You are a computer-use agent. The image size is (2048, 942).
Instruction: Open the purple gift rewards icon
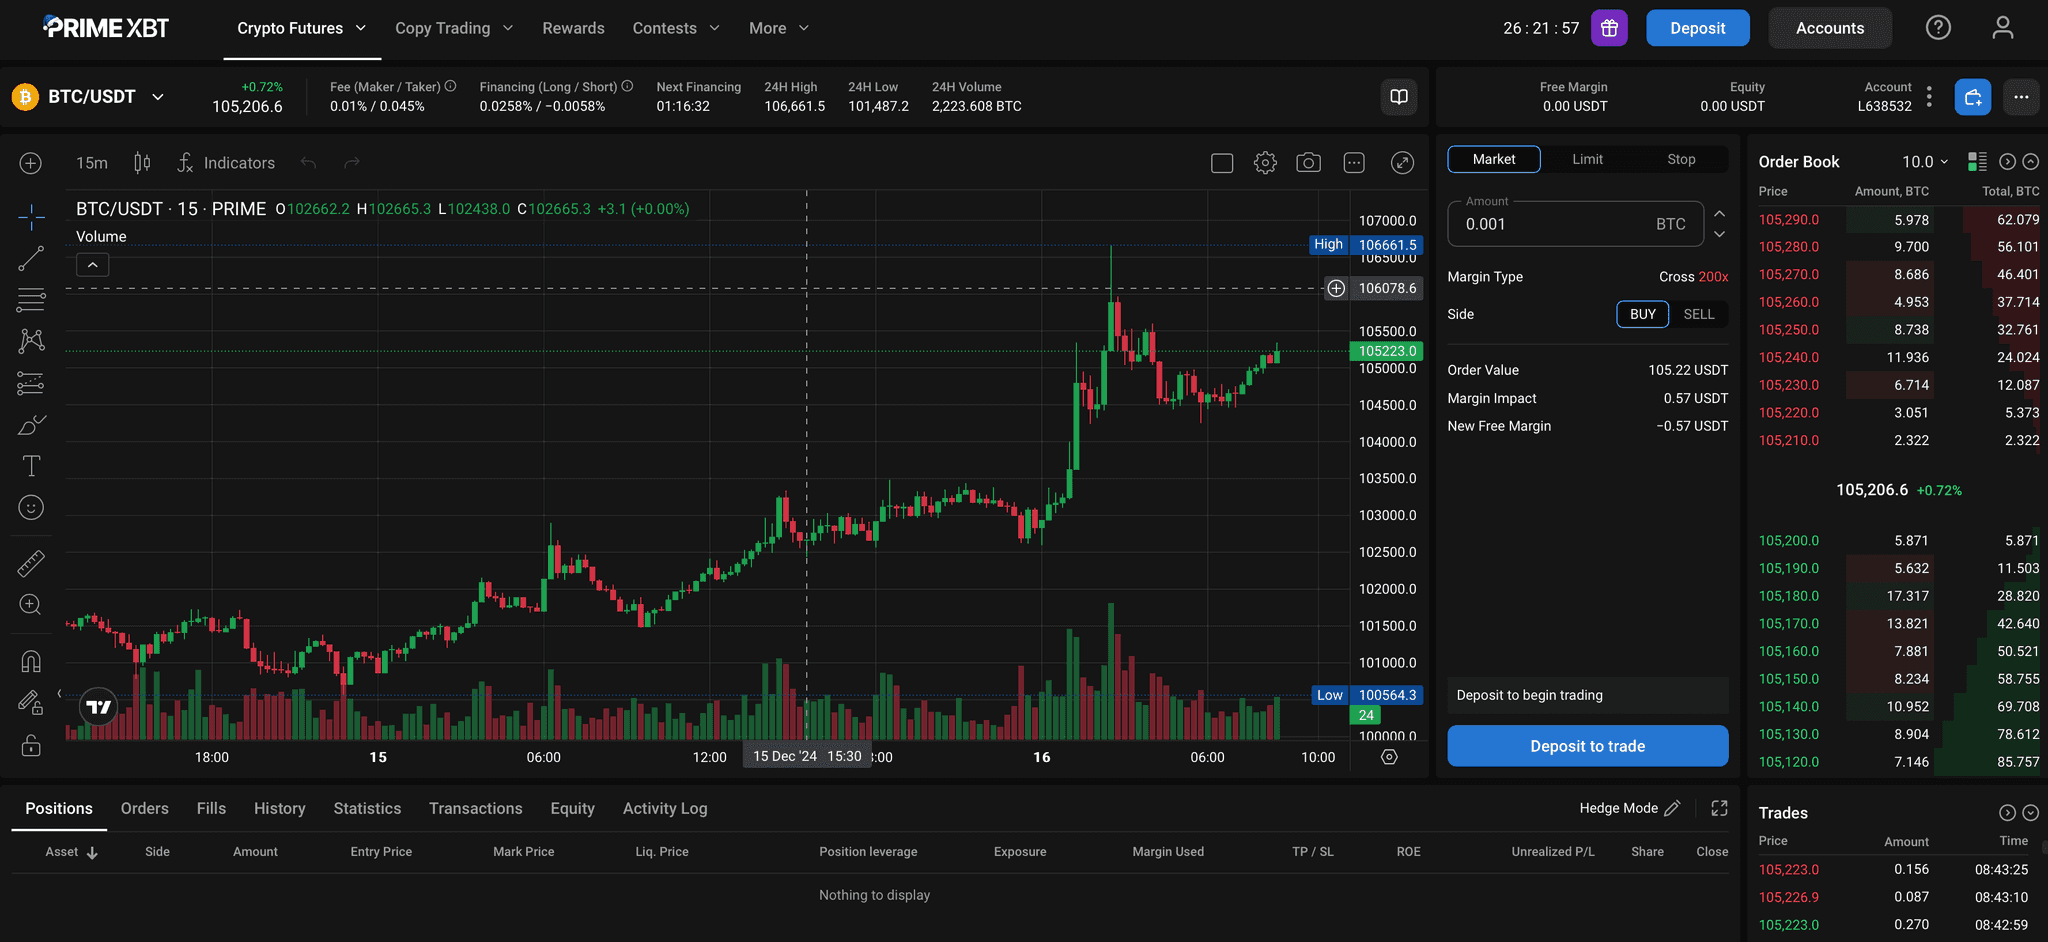pos(1609,28)
